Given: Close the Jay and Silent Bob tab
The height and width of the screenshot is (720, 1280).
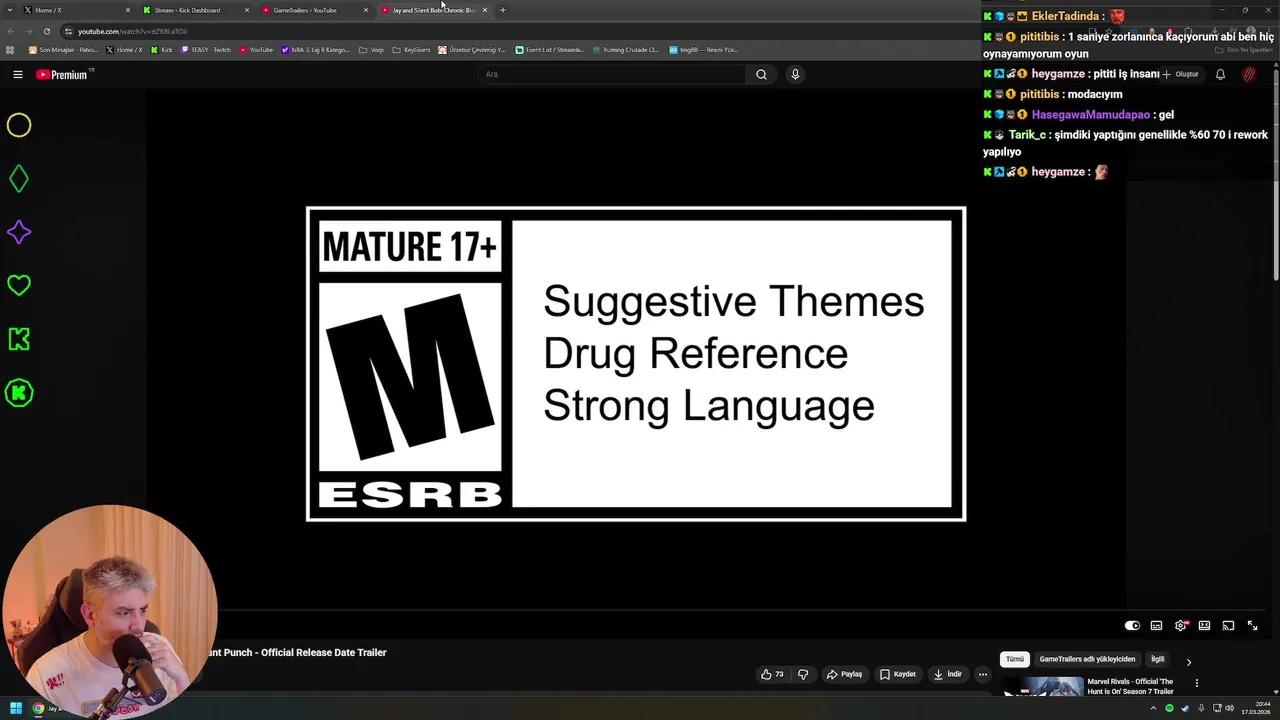Looking at the screenshot, I should pos(485,10).
